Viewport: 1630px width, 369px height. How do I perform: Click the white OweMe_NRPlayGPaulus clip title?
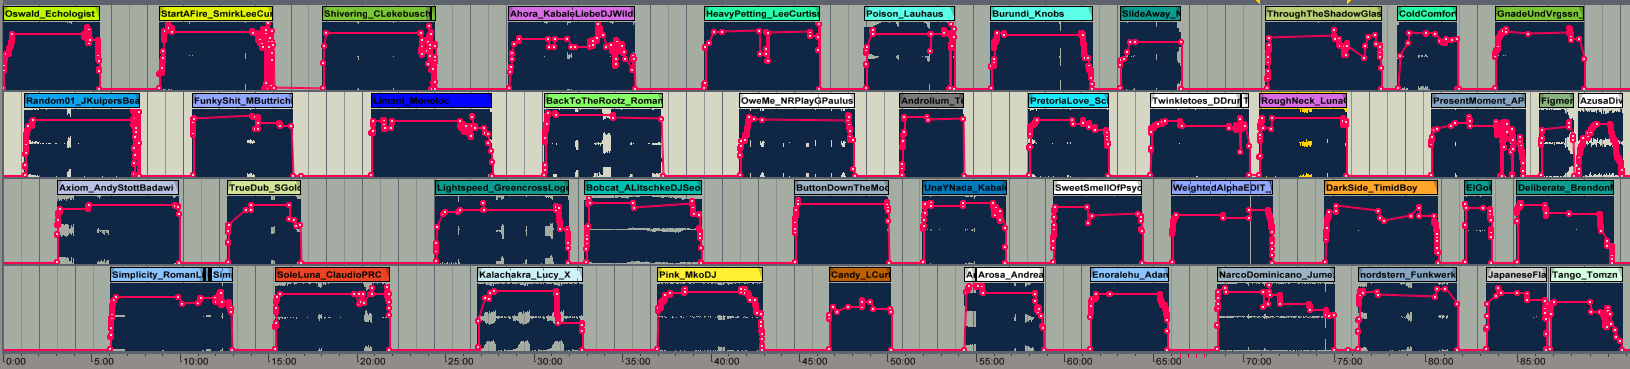tap(797, 101)
